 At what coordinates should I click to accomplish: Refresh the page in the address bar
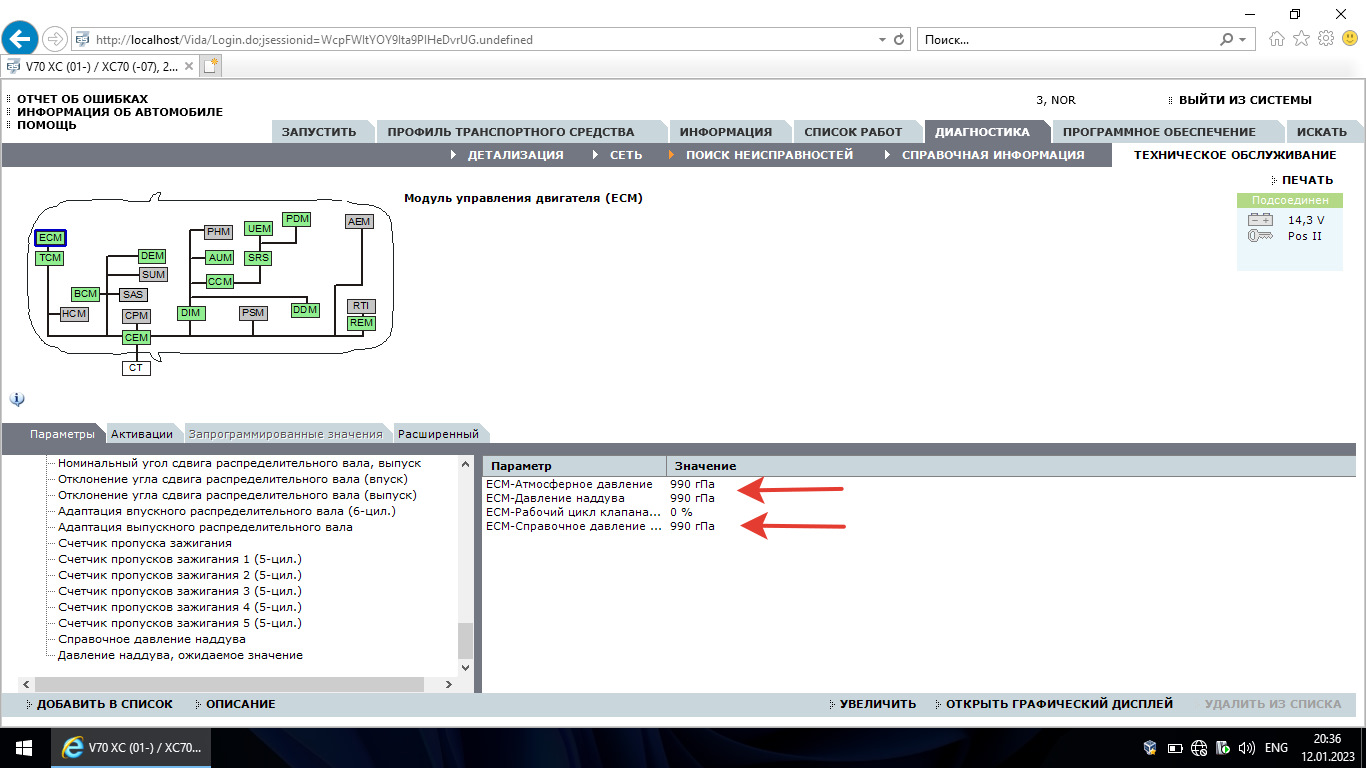[x=899, y=40]
